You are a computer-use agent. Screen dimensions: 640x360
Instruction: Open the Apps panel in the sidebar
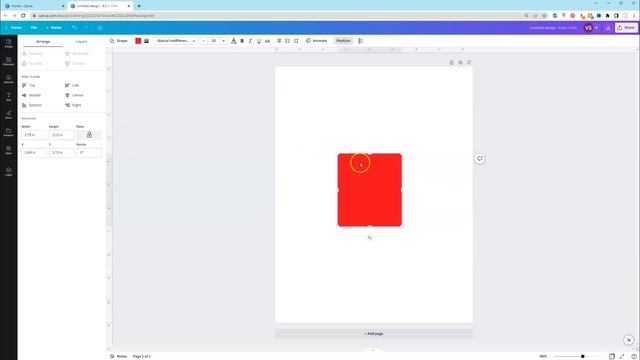click(9, 150)
